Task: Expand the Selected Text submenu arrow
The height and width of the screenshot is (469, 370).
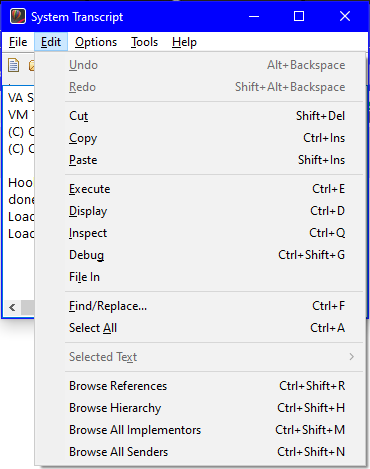Action: tap(351, 357)
